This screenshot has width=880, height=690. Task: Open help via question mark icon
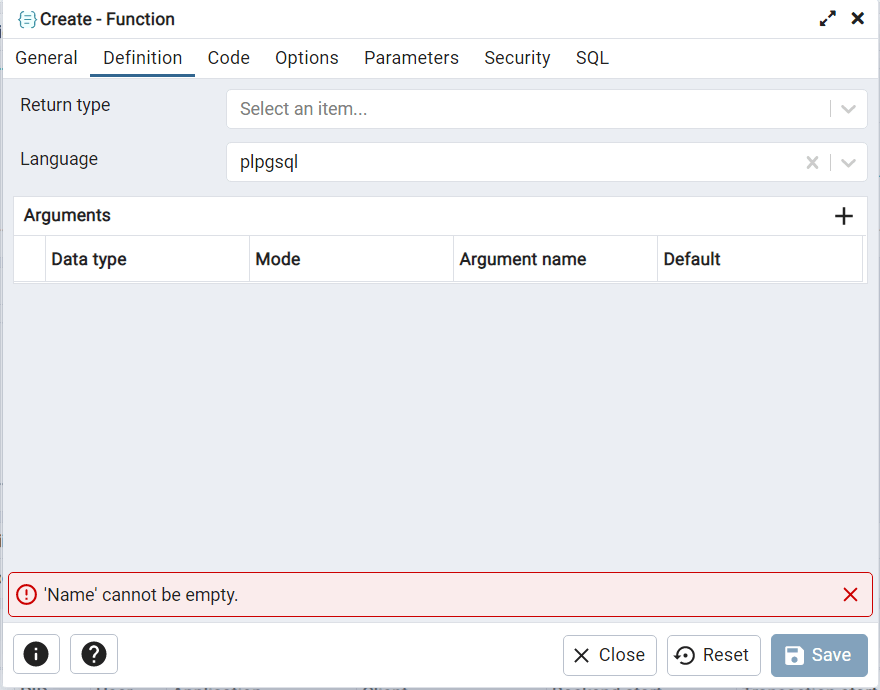94,654
